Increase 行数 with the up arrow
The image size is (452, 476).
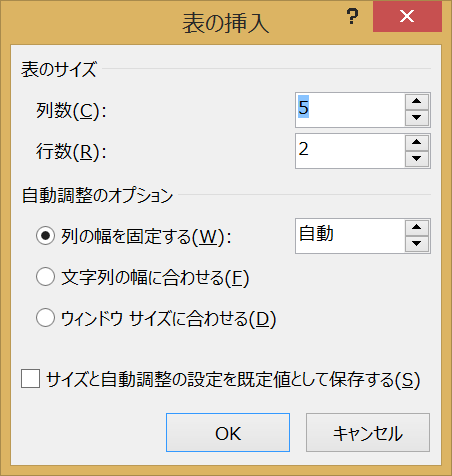(417, 143)
